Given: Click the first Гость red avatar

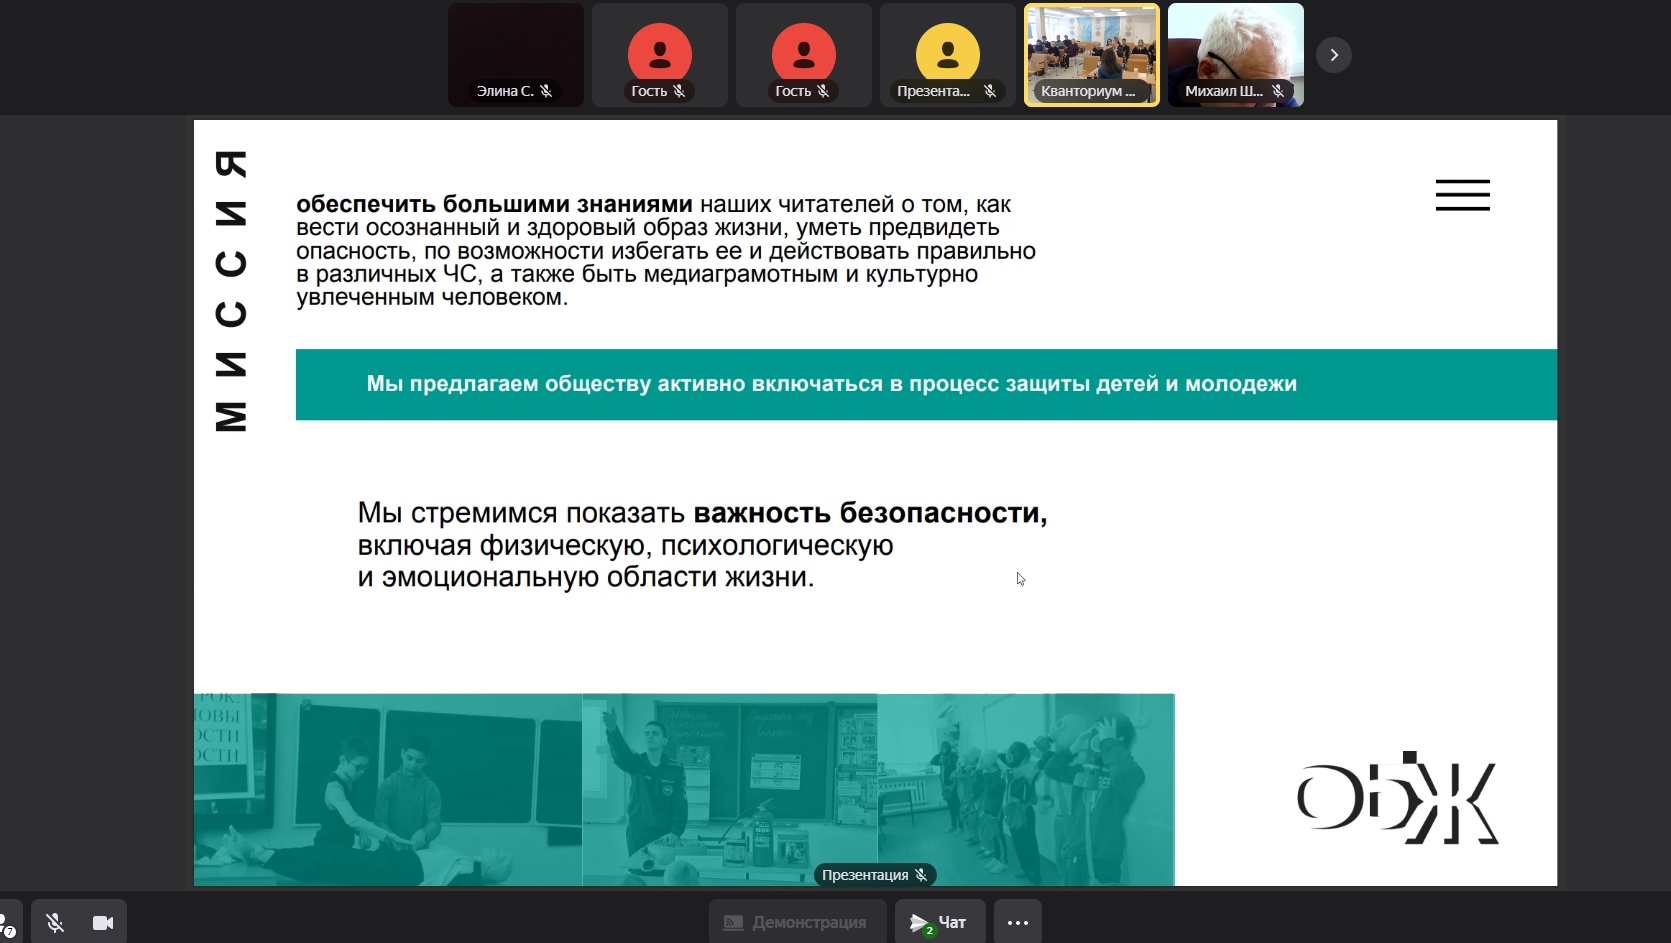Looking at the screenshot, I should 659,54.
